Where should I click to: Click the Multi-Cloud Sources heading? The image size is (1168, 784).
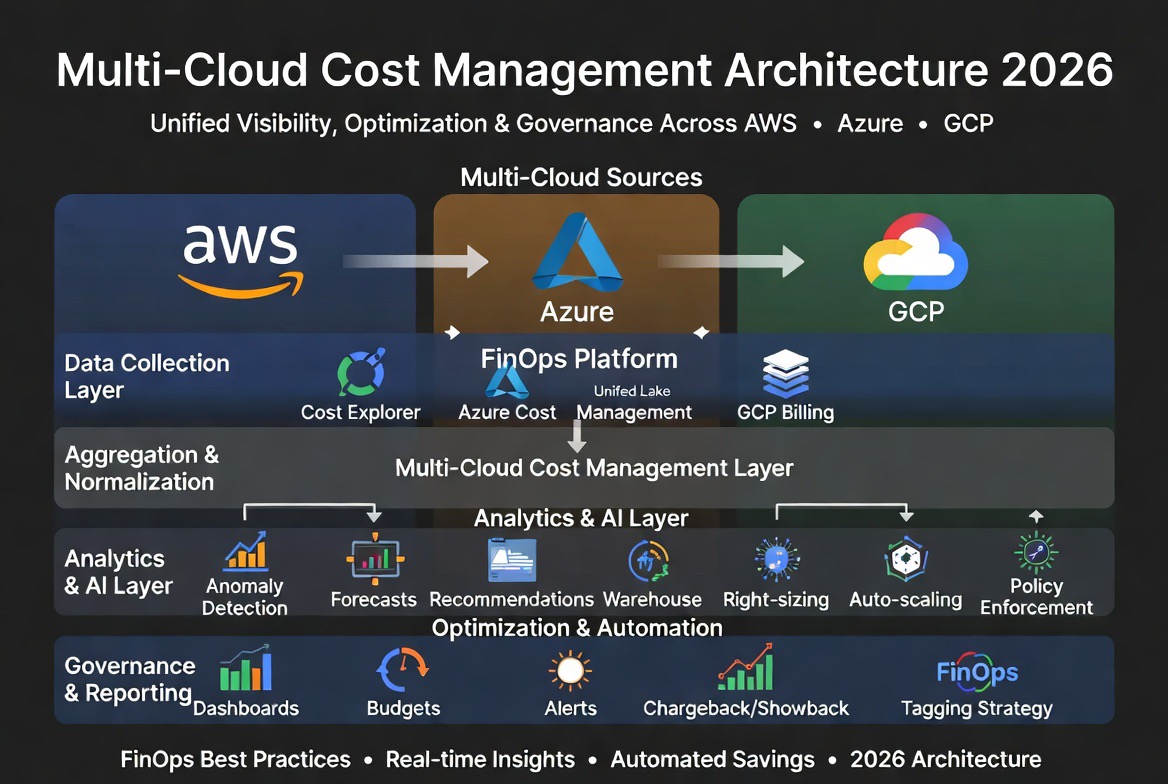point(581,177)
